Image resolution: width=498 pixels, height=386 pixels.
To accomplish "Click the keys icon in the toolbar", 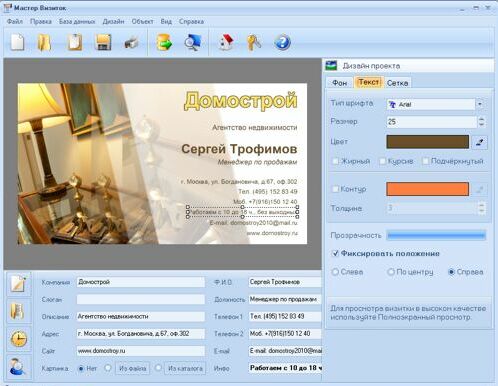I will (x=254, y=43).
